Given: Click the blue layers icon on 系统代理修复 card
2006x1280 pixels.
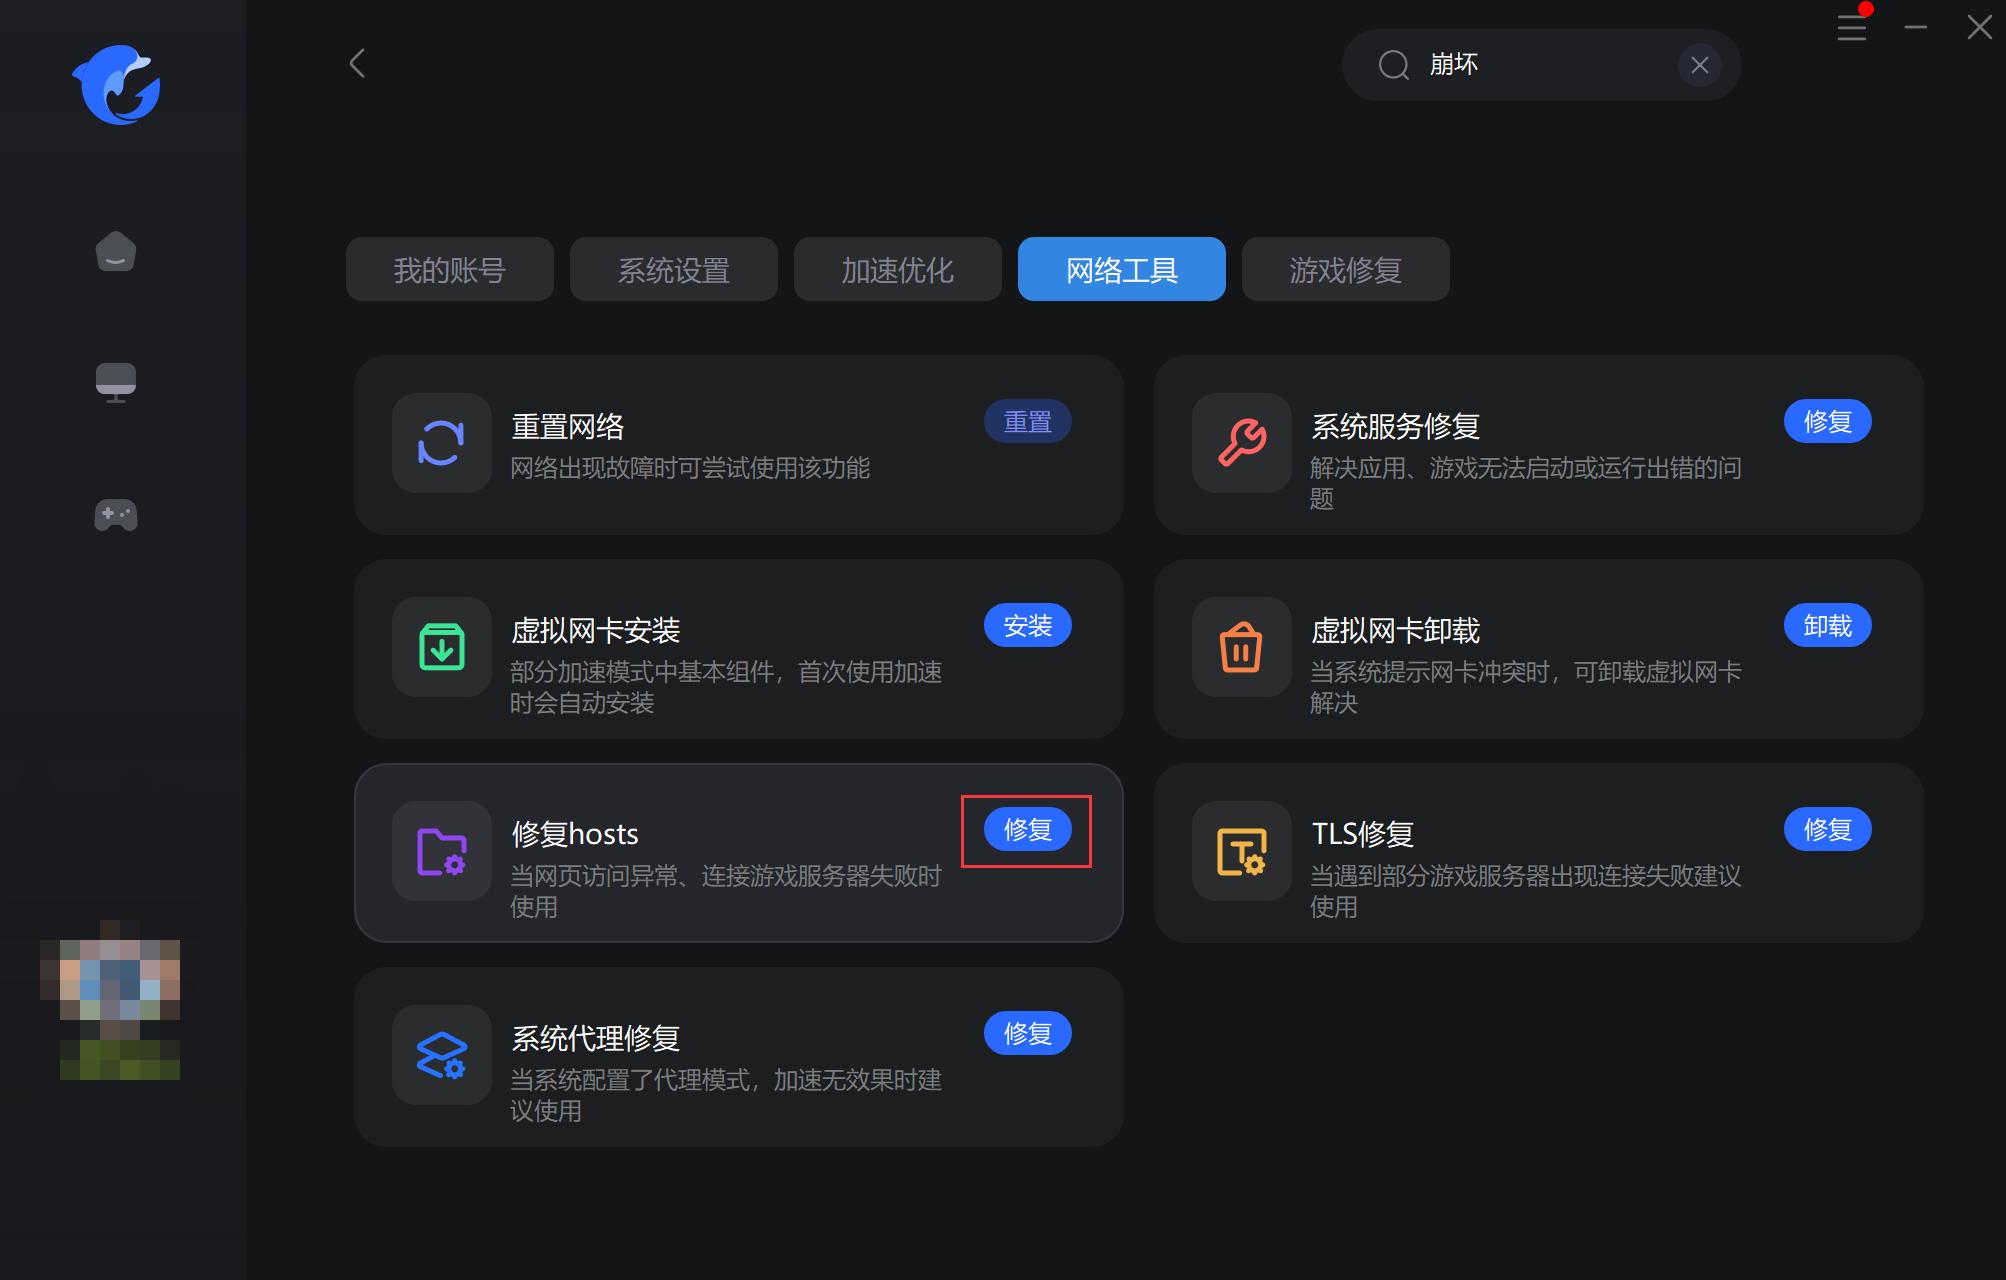Looking at the screenshot, I should click(440, 1055).
